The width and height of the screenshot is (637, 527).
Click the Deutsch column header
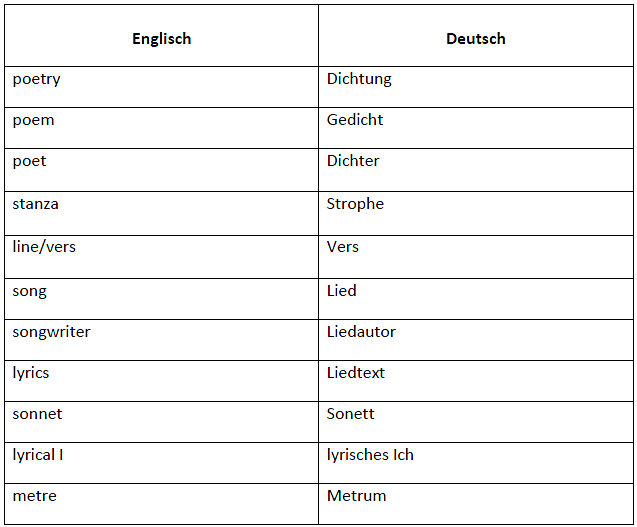[476, 36]
